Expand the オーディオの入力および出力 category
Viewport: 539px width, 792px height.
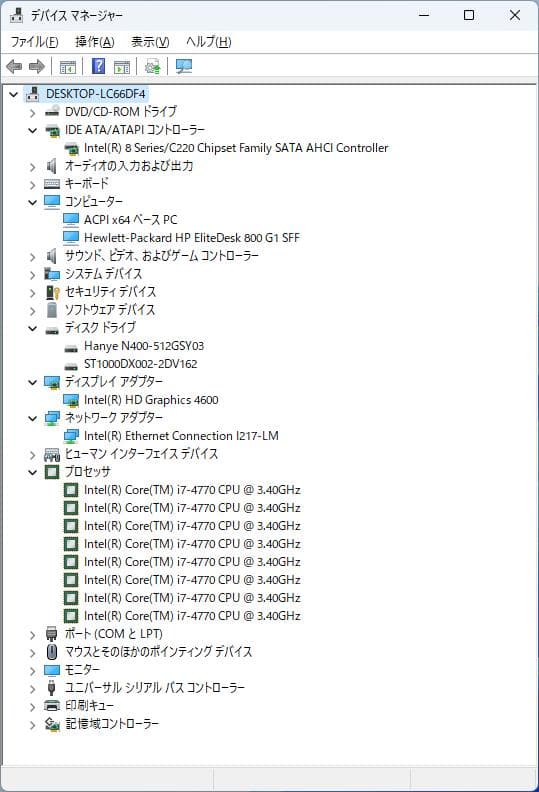coord(33,166)
